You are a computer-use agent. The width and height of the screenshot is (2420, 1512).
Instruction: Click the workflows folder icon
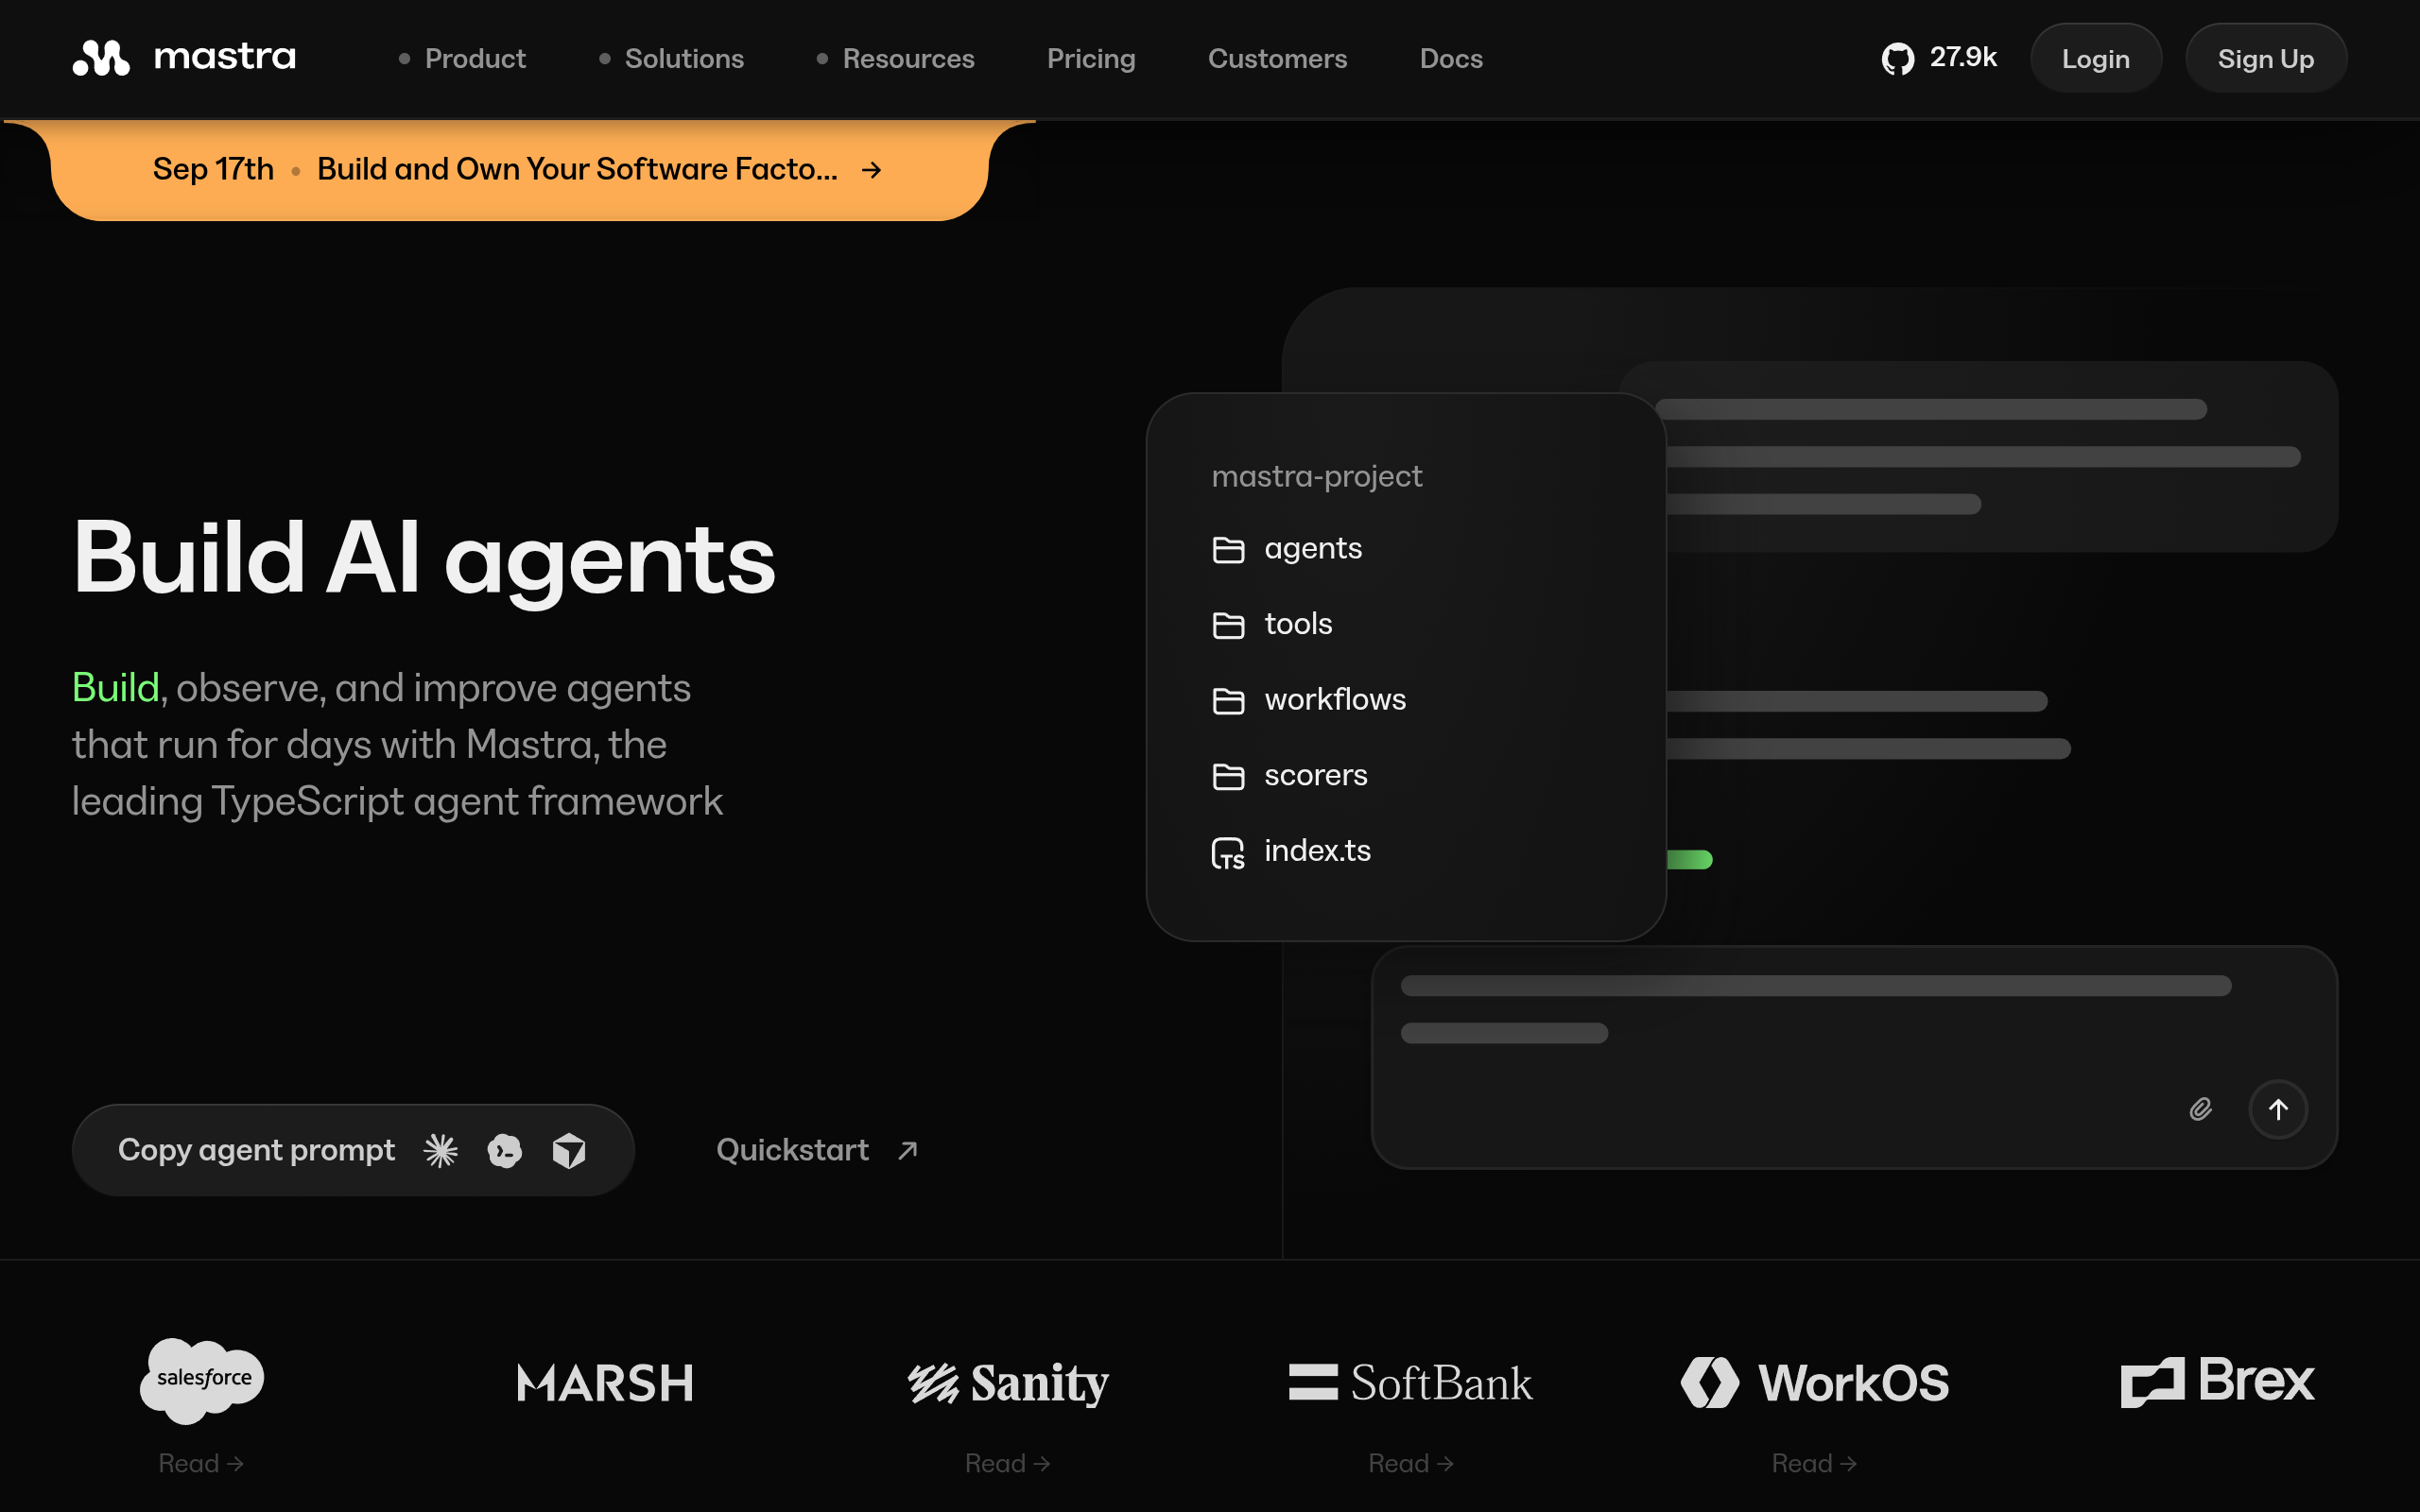point(1228,701)
